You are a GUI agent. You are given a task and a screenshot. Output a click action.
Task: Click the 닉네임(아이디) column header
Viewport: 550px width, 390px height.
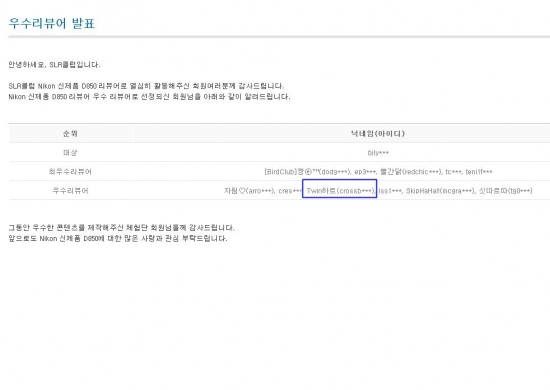click(378, 133)
